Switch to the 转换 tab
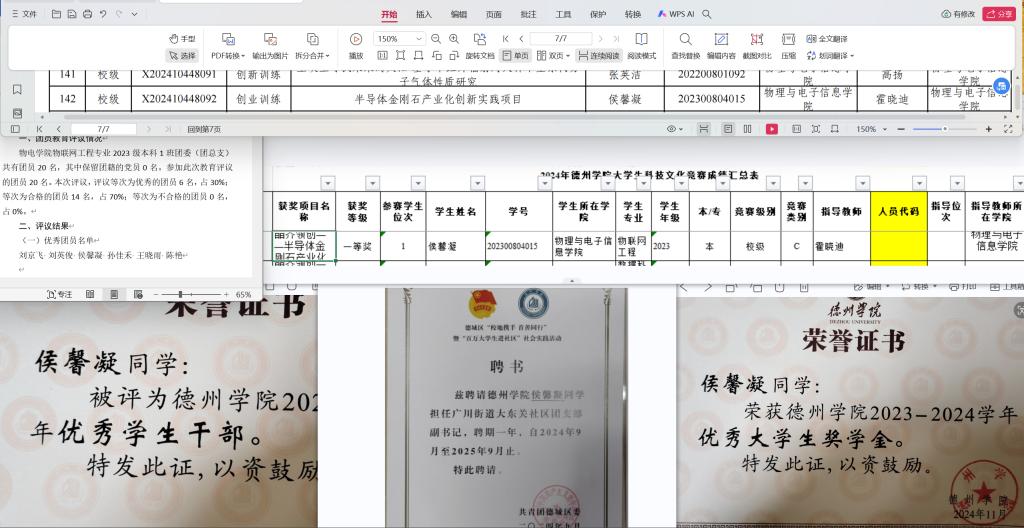The width and height of the screenshot is (1024, 528). click(633, 14)
